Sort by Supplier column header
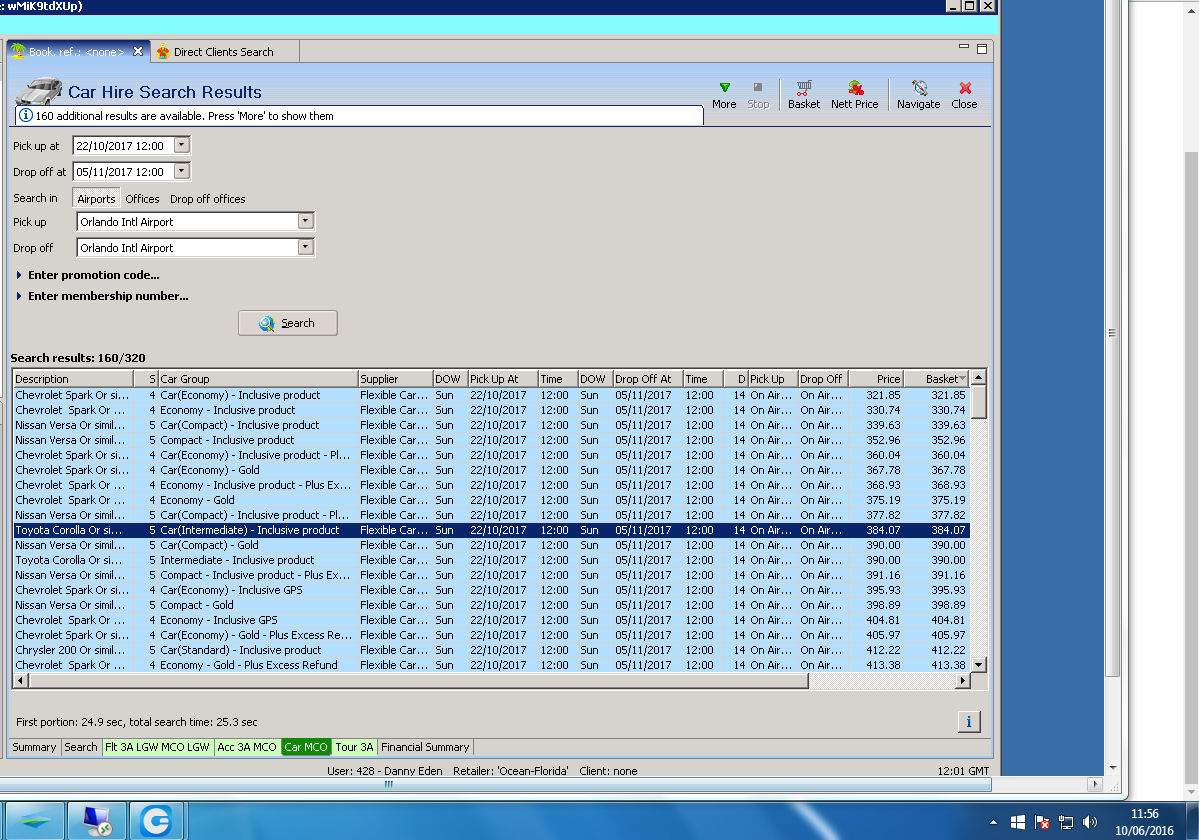This screenshot has width=1199, height=840. click(x=395, y=379)
